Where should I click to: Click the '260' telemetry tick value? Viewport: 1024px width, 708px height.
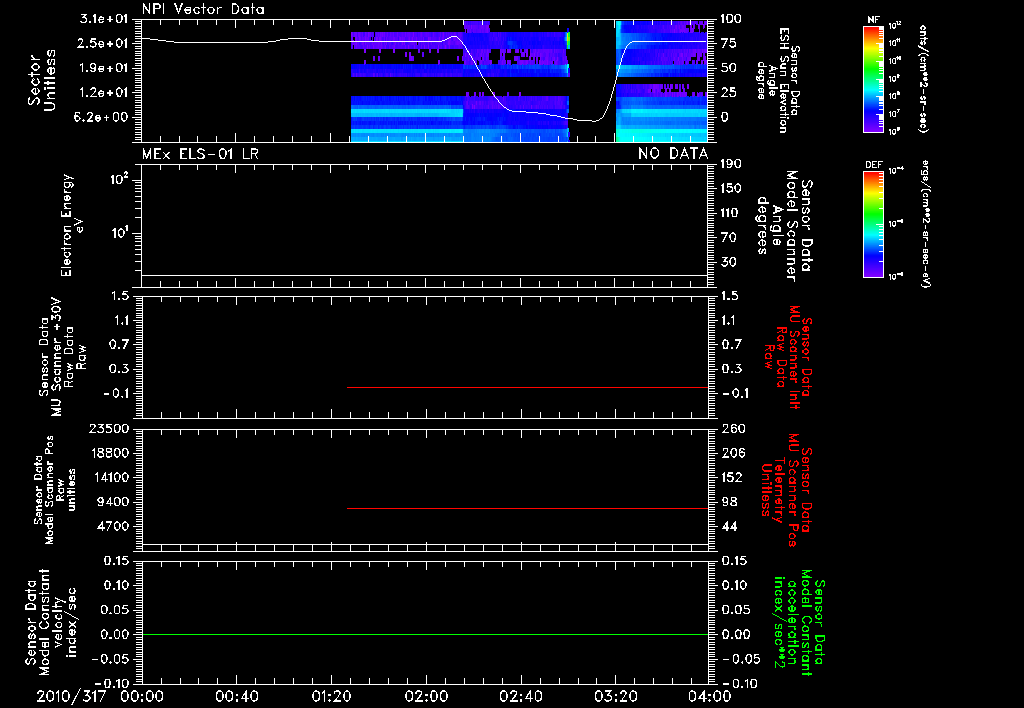[733, 429]
